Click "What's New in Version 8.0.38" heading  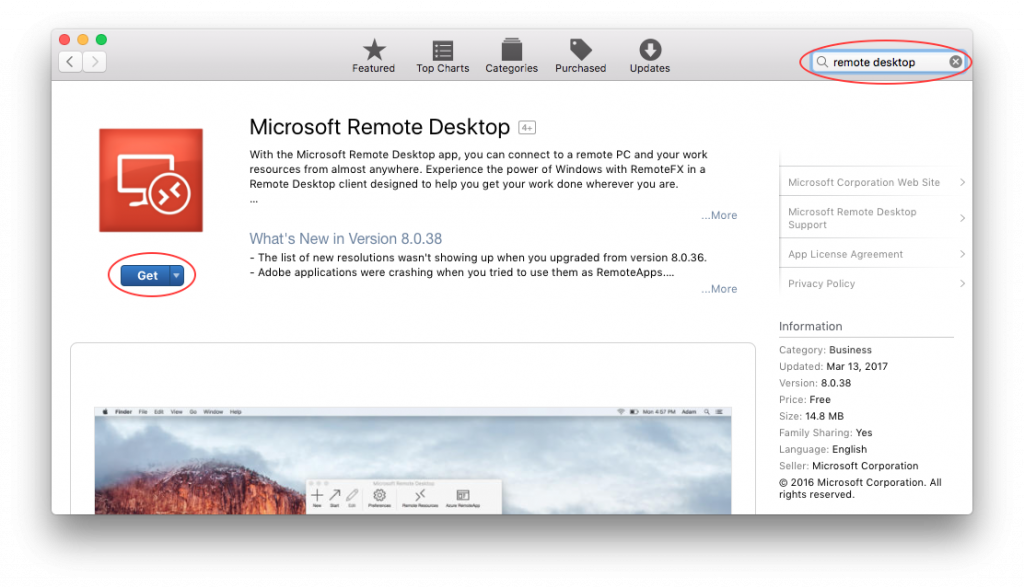pos(345,239)
